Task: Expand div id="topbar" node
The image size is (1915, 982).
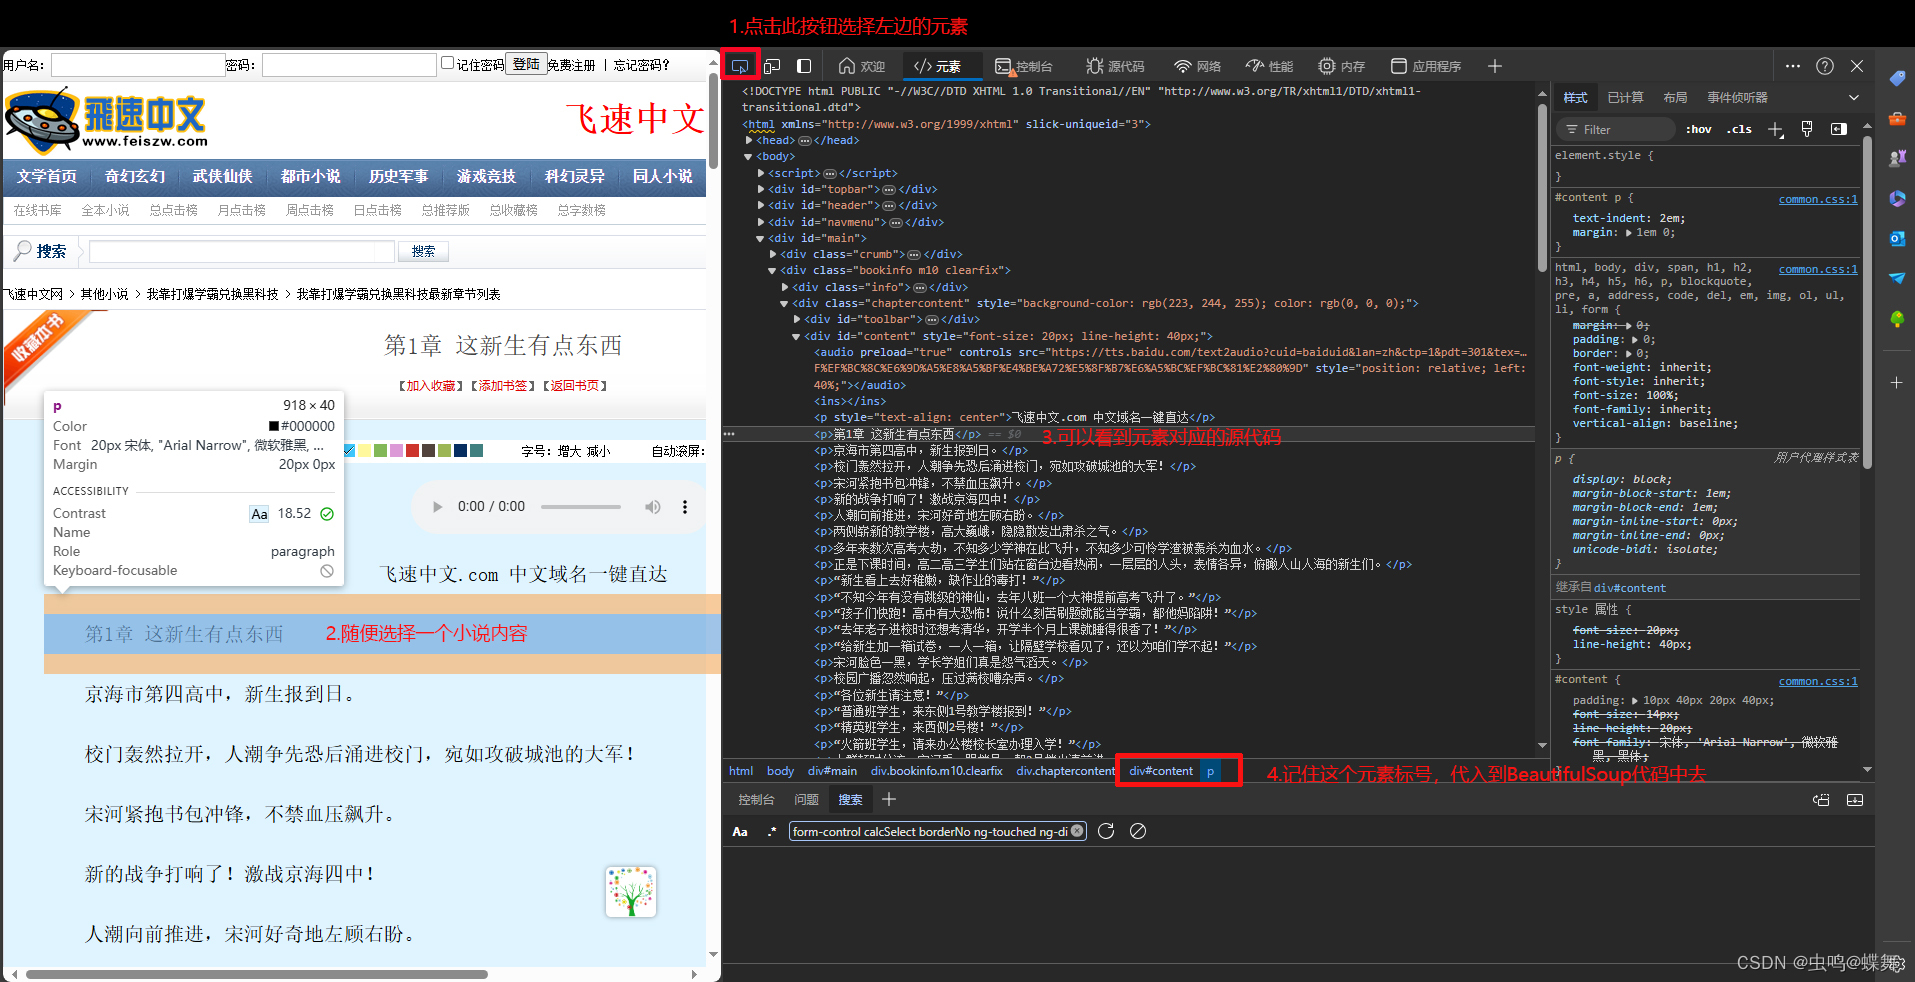Action: click(x=761, y=189)
